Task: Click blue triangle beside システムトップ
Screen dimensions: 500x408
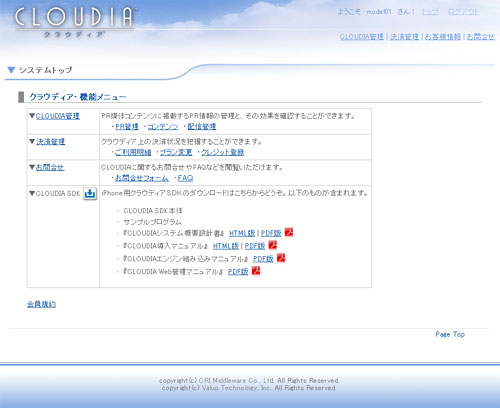Action: [x=11, y=70]
